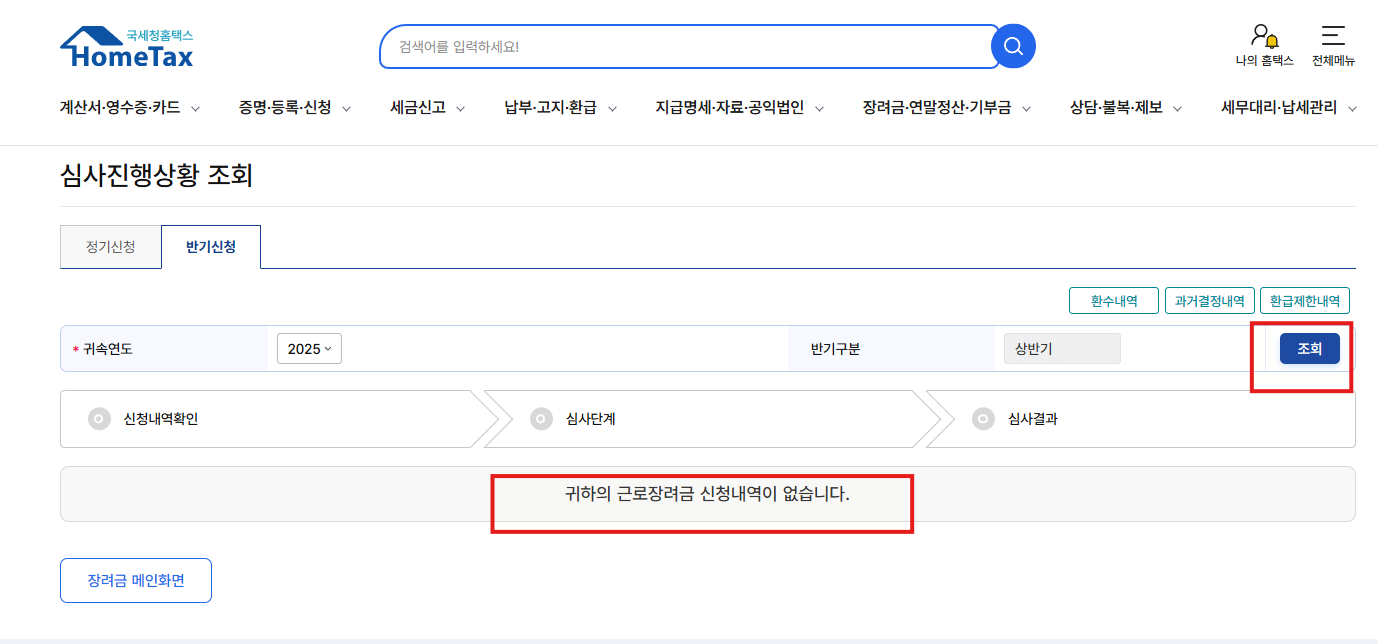This screenshot has height=644, width=1378.
Task: Click the search magnifier icon
Action: 1012,46
